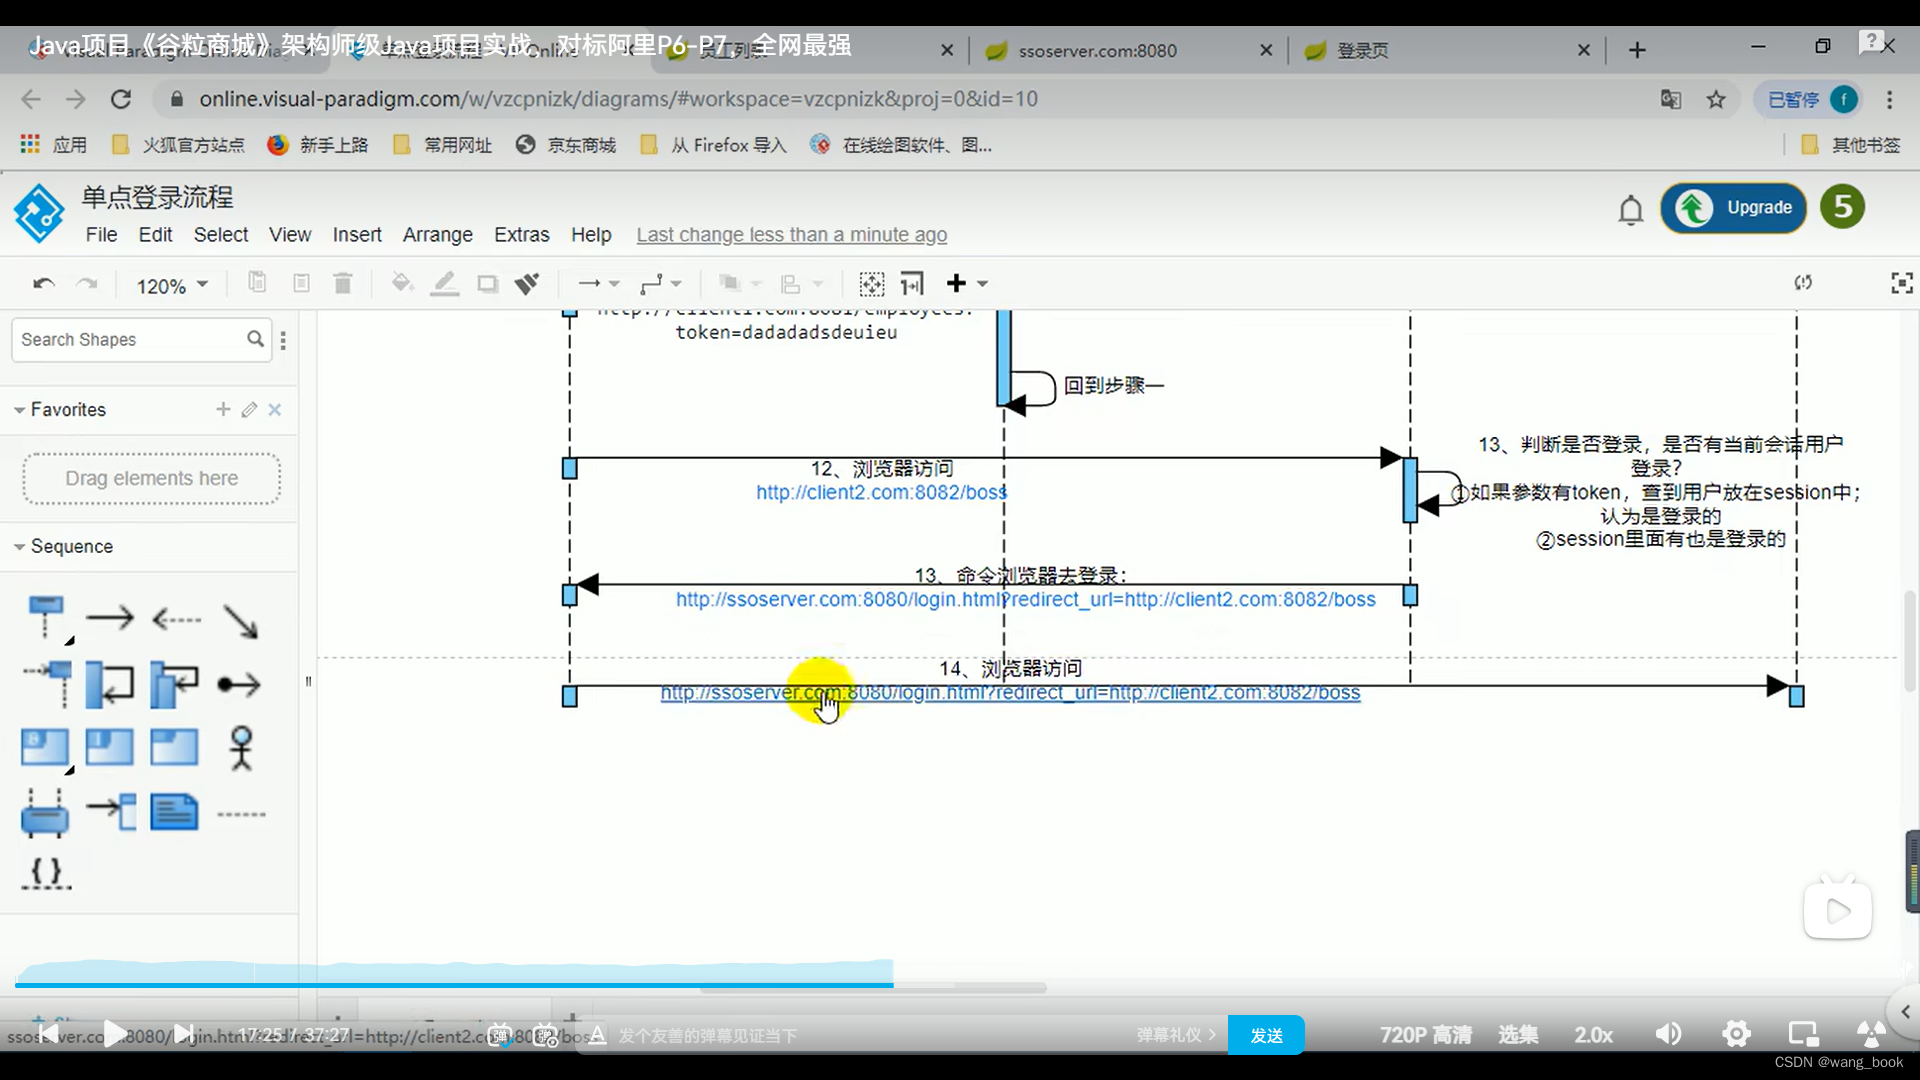The image size is (1920, 1080).
Task: Open video settings gear
Action: pyautogui.click(x=1736, y=1034)
